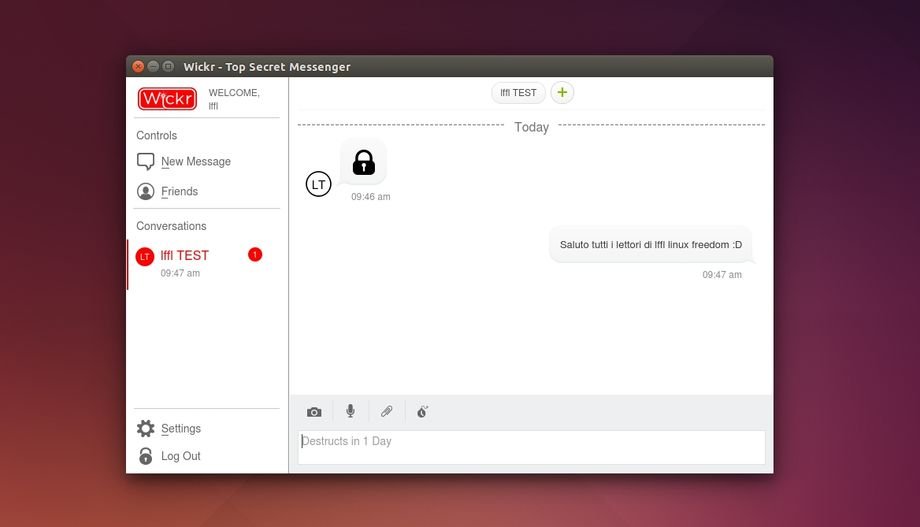The width and height of the screenshot is (920, 527).
Task: Click the sent message 'Saluto tutti i lettori'
Action: click(x=651, y=245)
